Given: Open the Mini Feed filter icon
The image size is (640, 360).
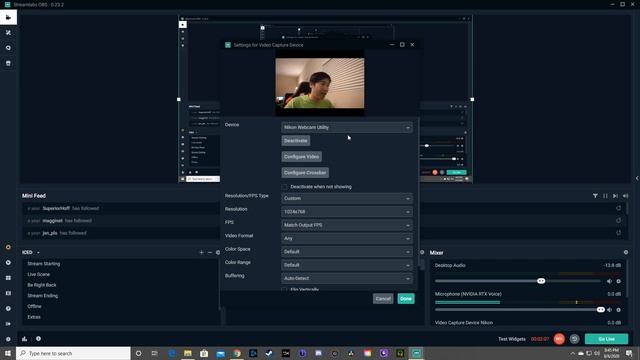Looking at the screenshot, I should click(595, 196).
